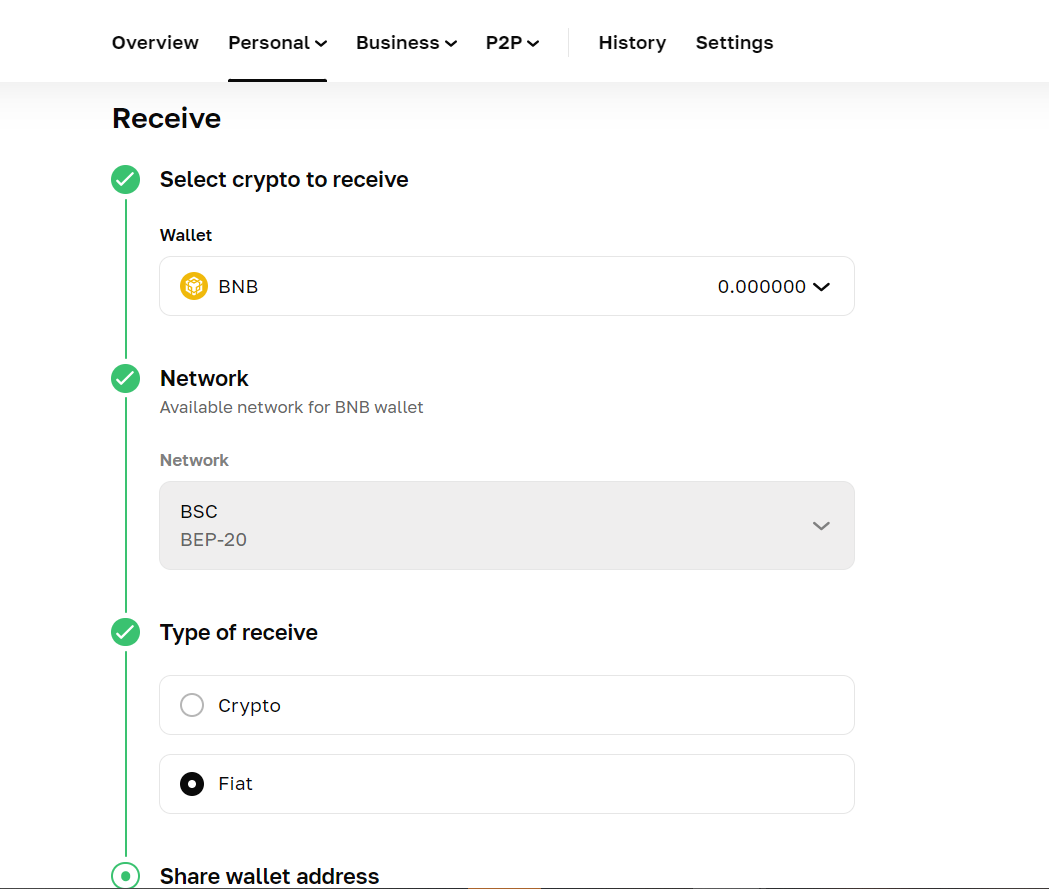This screenshot has width=1049, height=889.
Task: Select the Crypto radio button
Action: [x=192, y=705]
